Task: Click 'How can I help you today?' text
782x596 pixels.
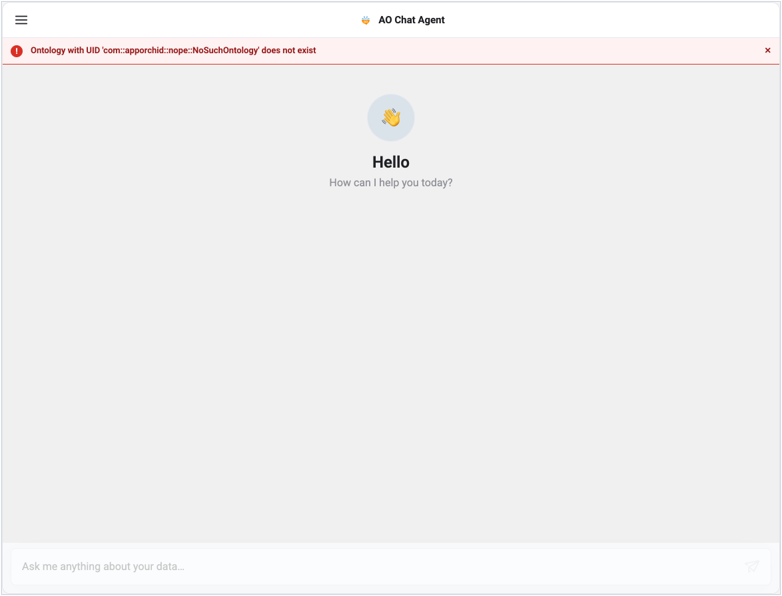Action: click(391, 183)
